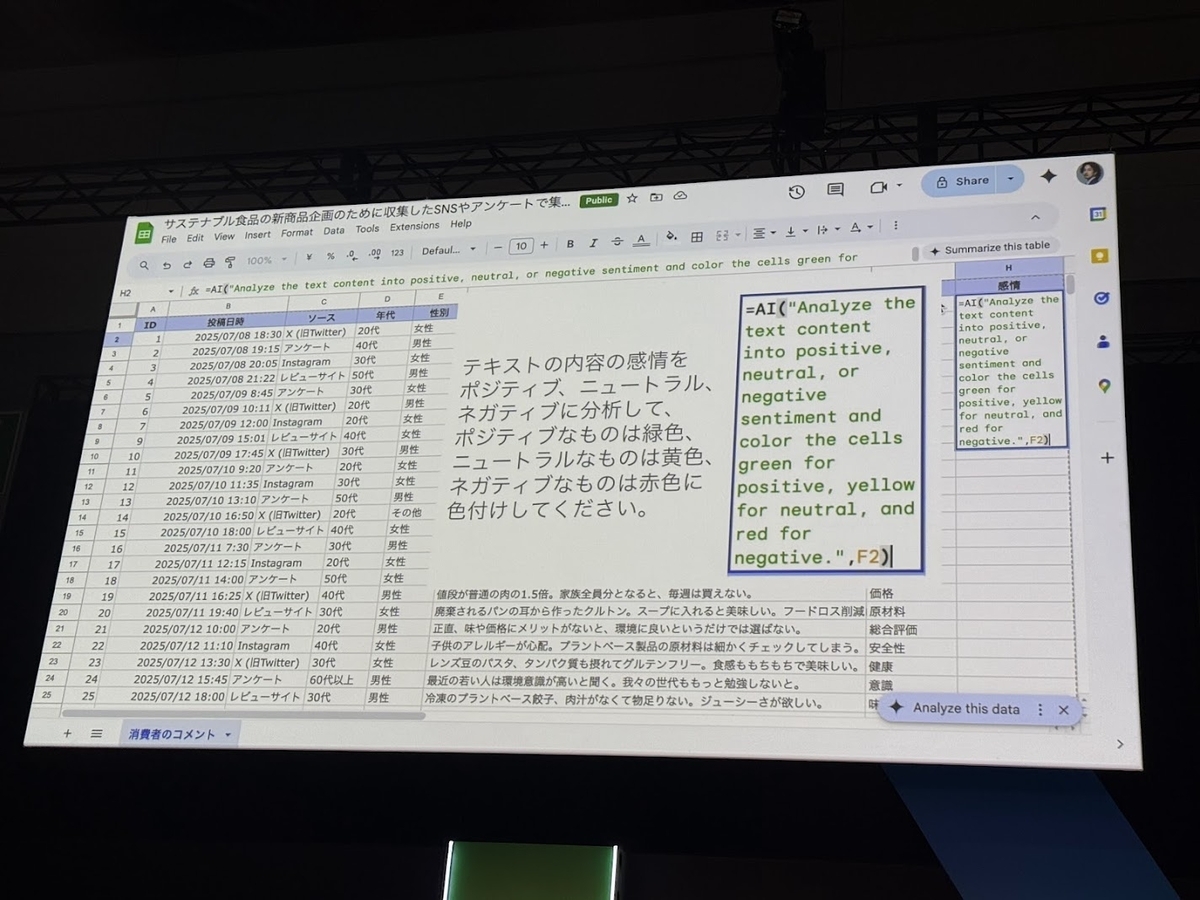Apply strikethrough formatting

pyautogui.click(x=617, y=242)
